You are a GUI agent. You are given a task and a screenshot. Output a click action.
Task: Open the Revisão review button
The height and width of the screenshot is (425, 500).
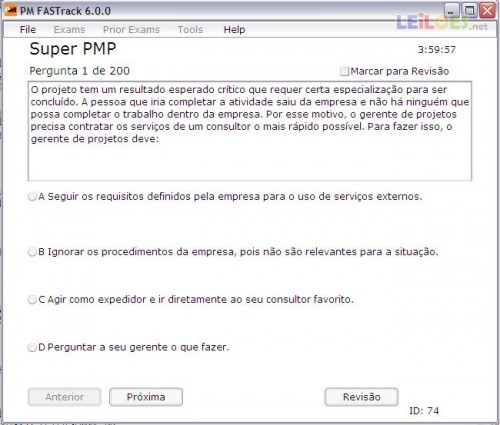pyautogui.click(x=362, y=397)
